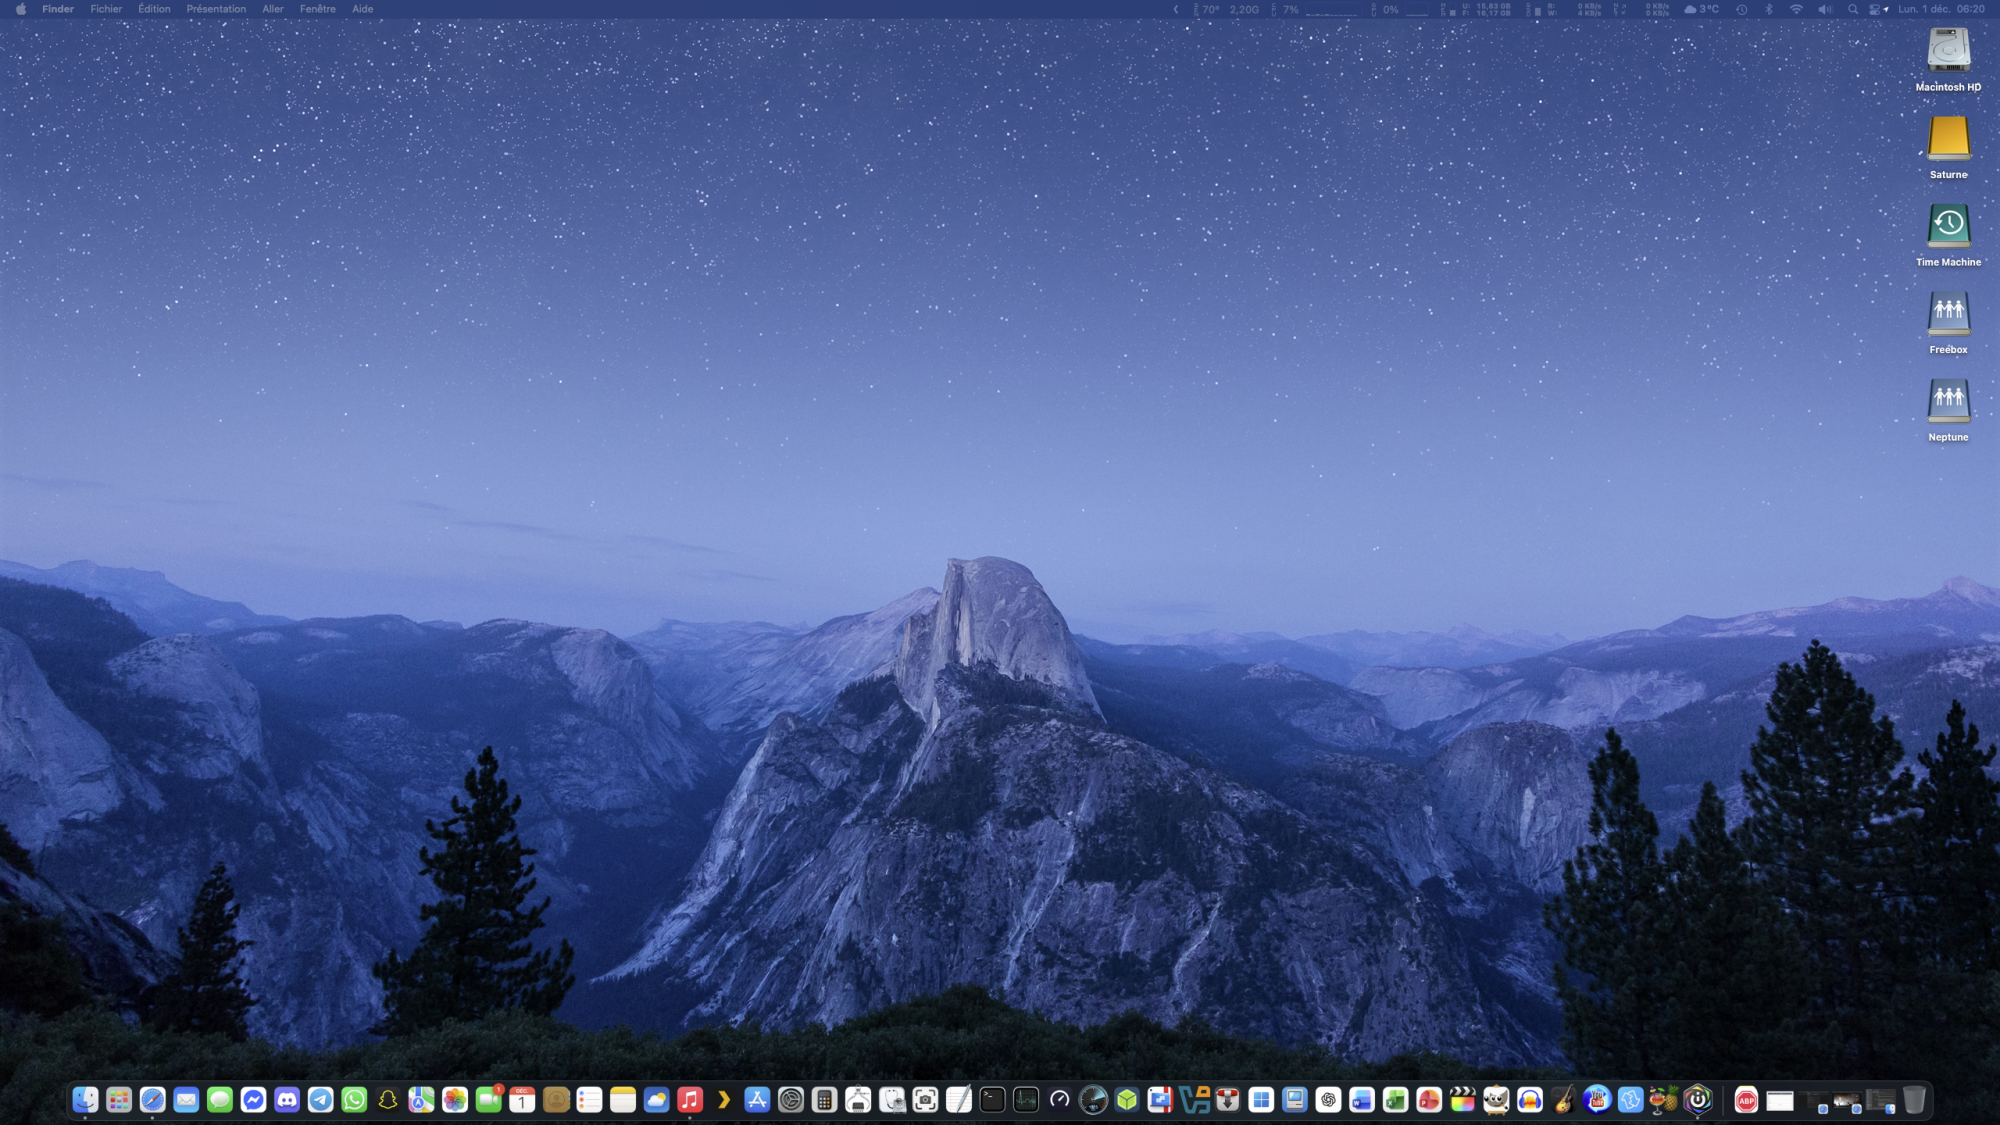Launch Microsoft Excel from the Dock
The width and height of the screenshot is (2000, 1125).
click(1395, 1100)
